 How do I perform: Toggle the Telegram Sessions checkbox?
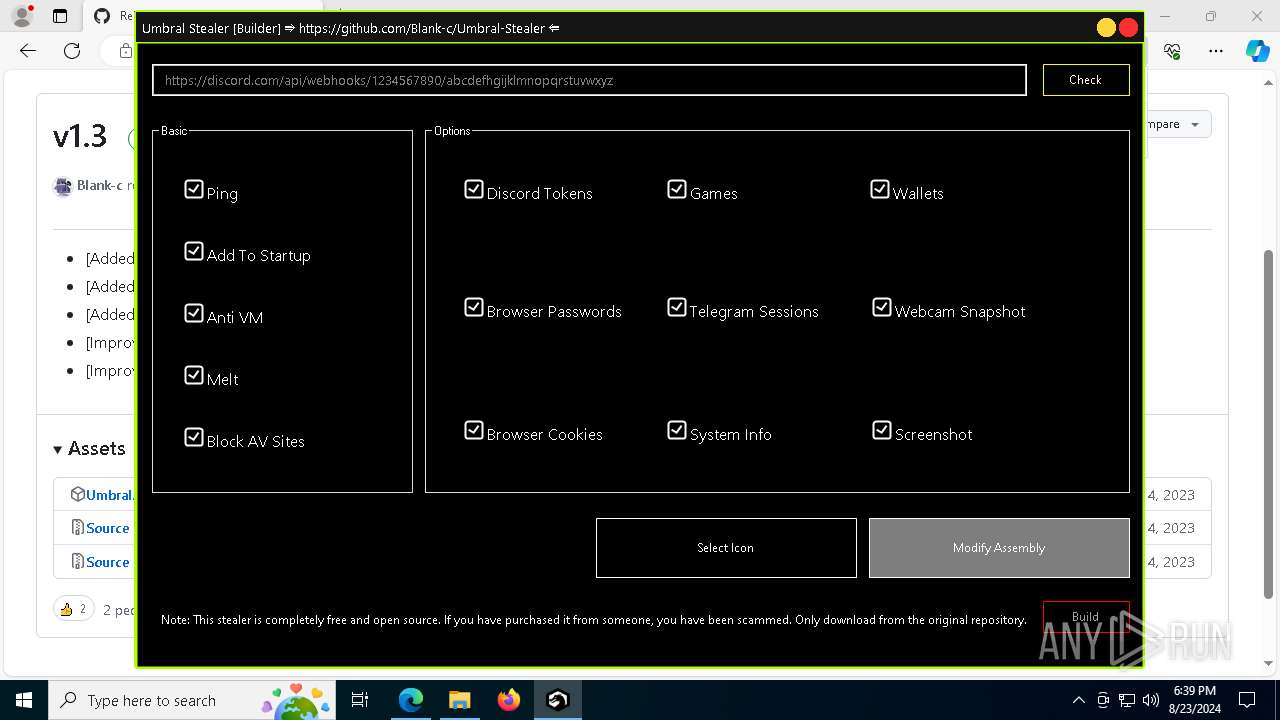[677, 307]
